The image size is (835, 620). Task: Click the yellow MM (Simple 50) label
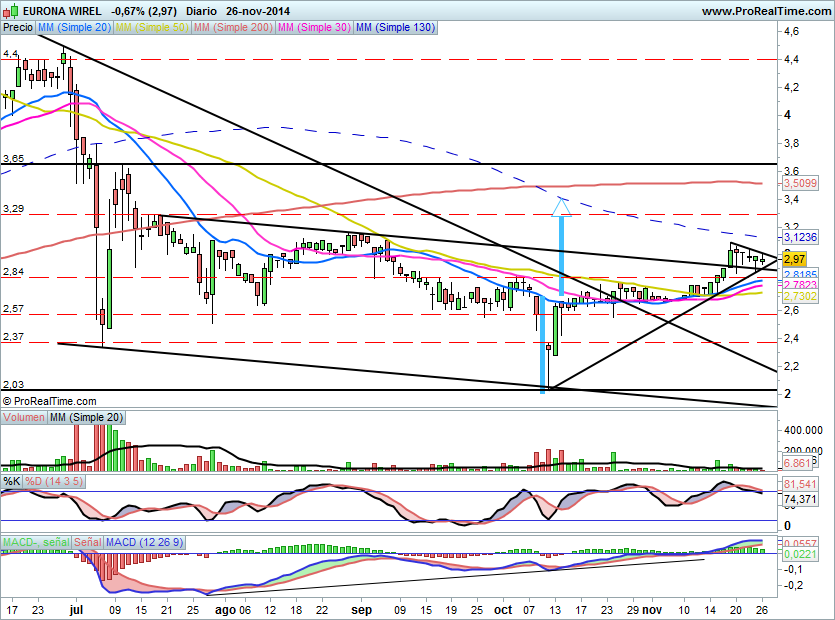(152, 28)
